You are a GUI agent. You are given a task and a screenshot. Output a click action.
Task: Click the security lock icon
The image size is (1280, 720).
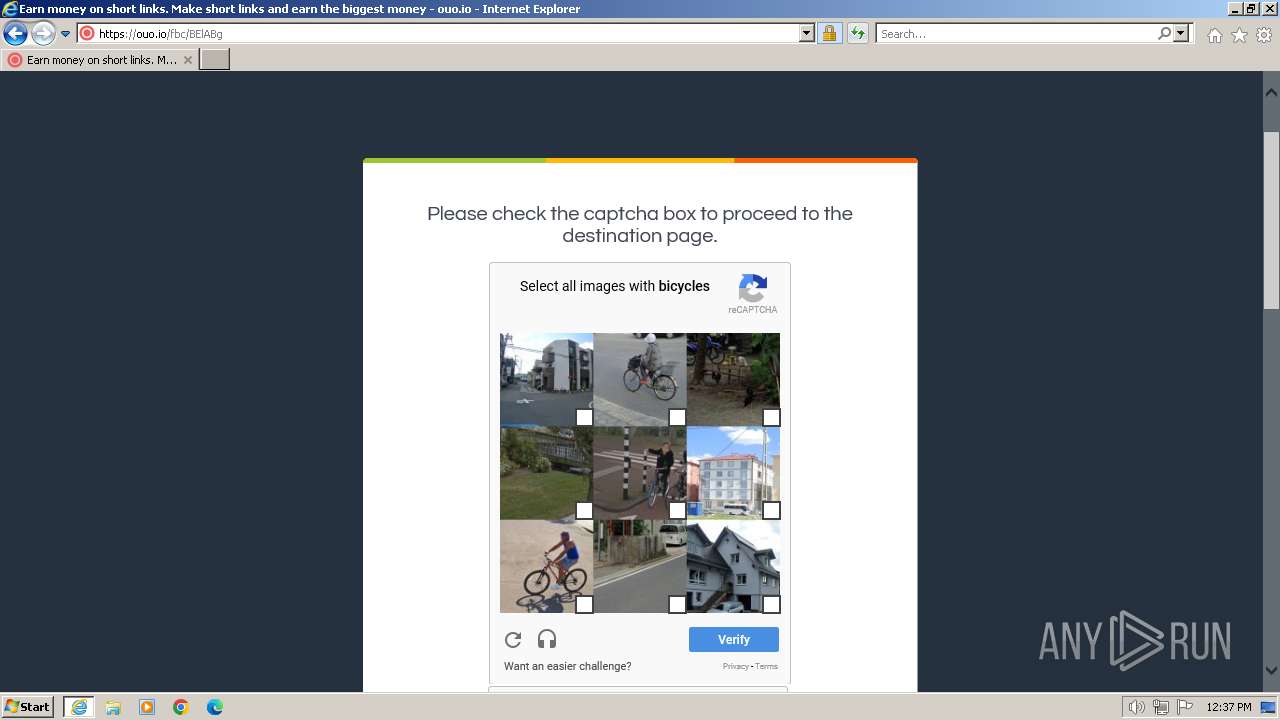click(x=829, y=34)
